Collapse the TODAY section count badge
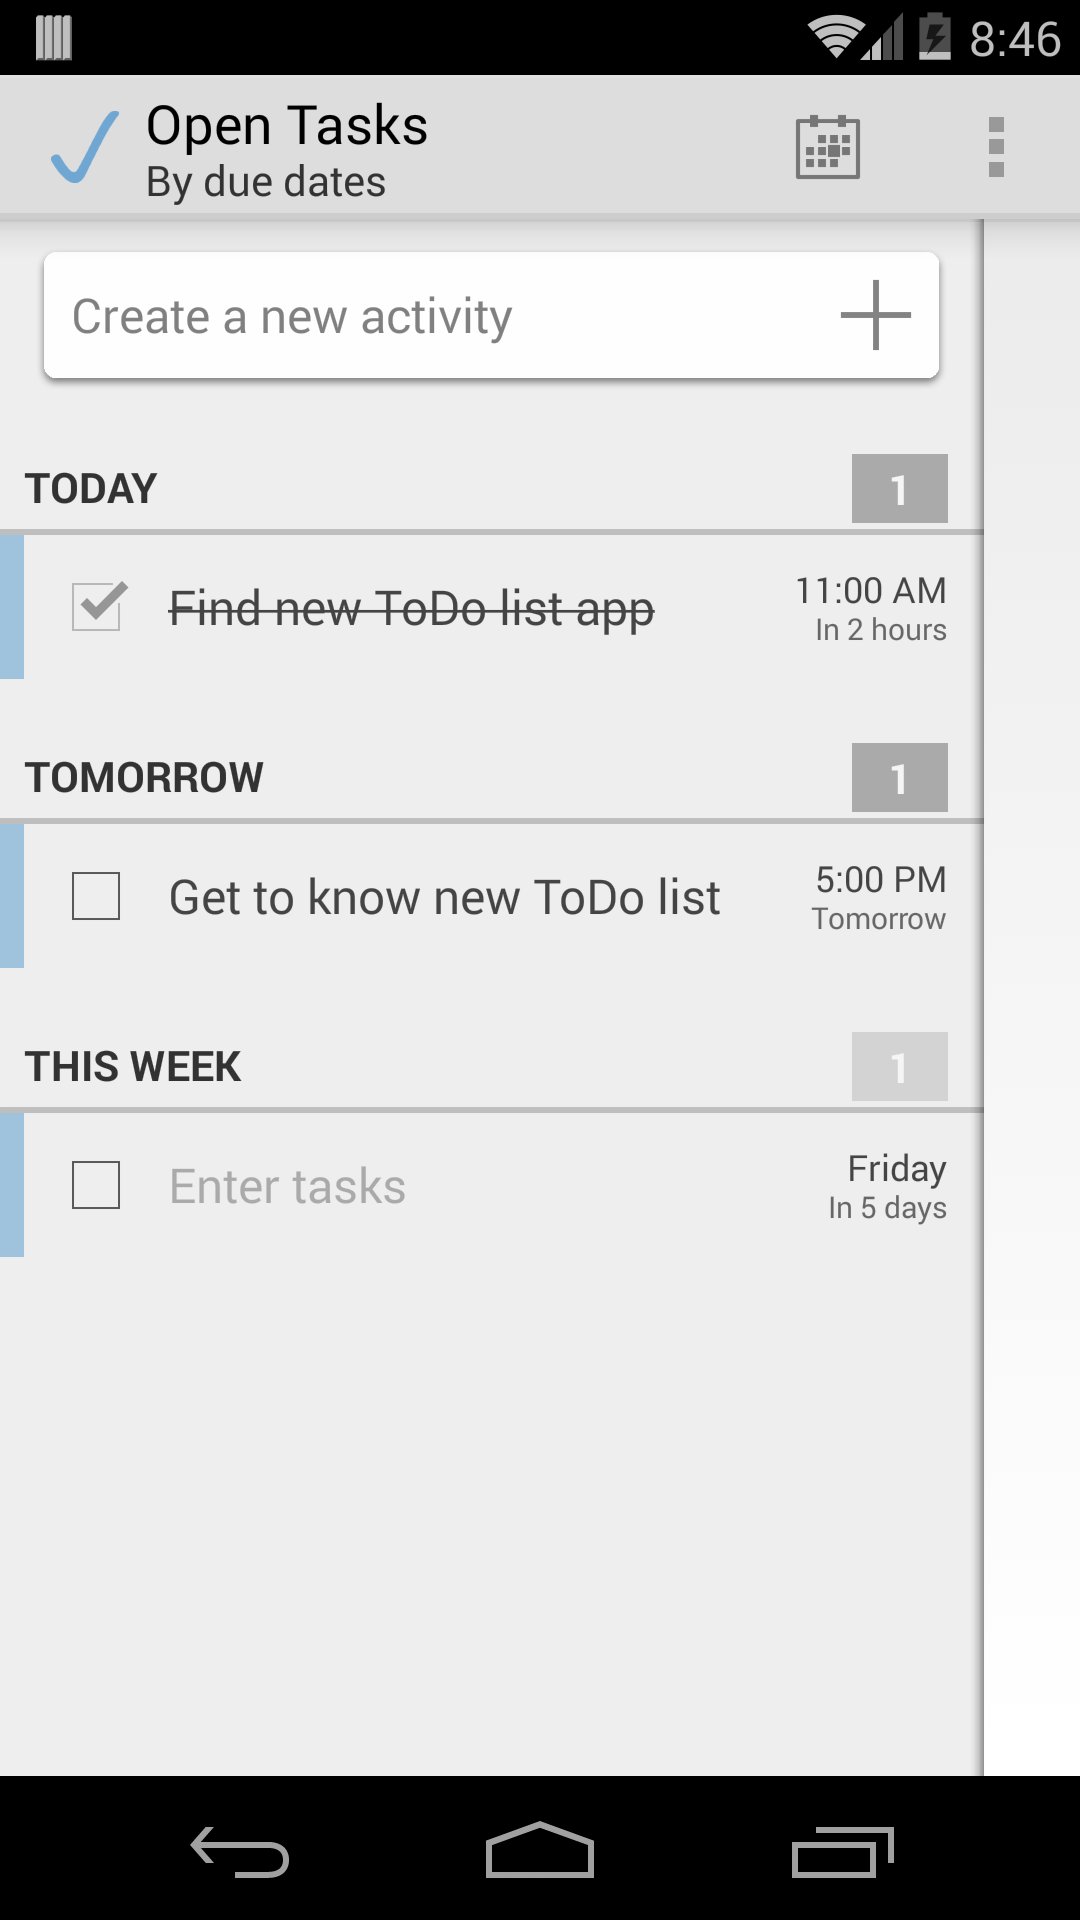Image resolution: width=1080 pixels, height=1920 pixels. [x=899, y=489]
